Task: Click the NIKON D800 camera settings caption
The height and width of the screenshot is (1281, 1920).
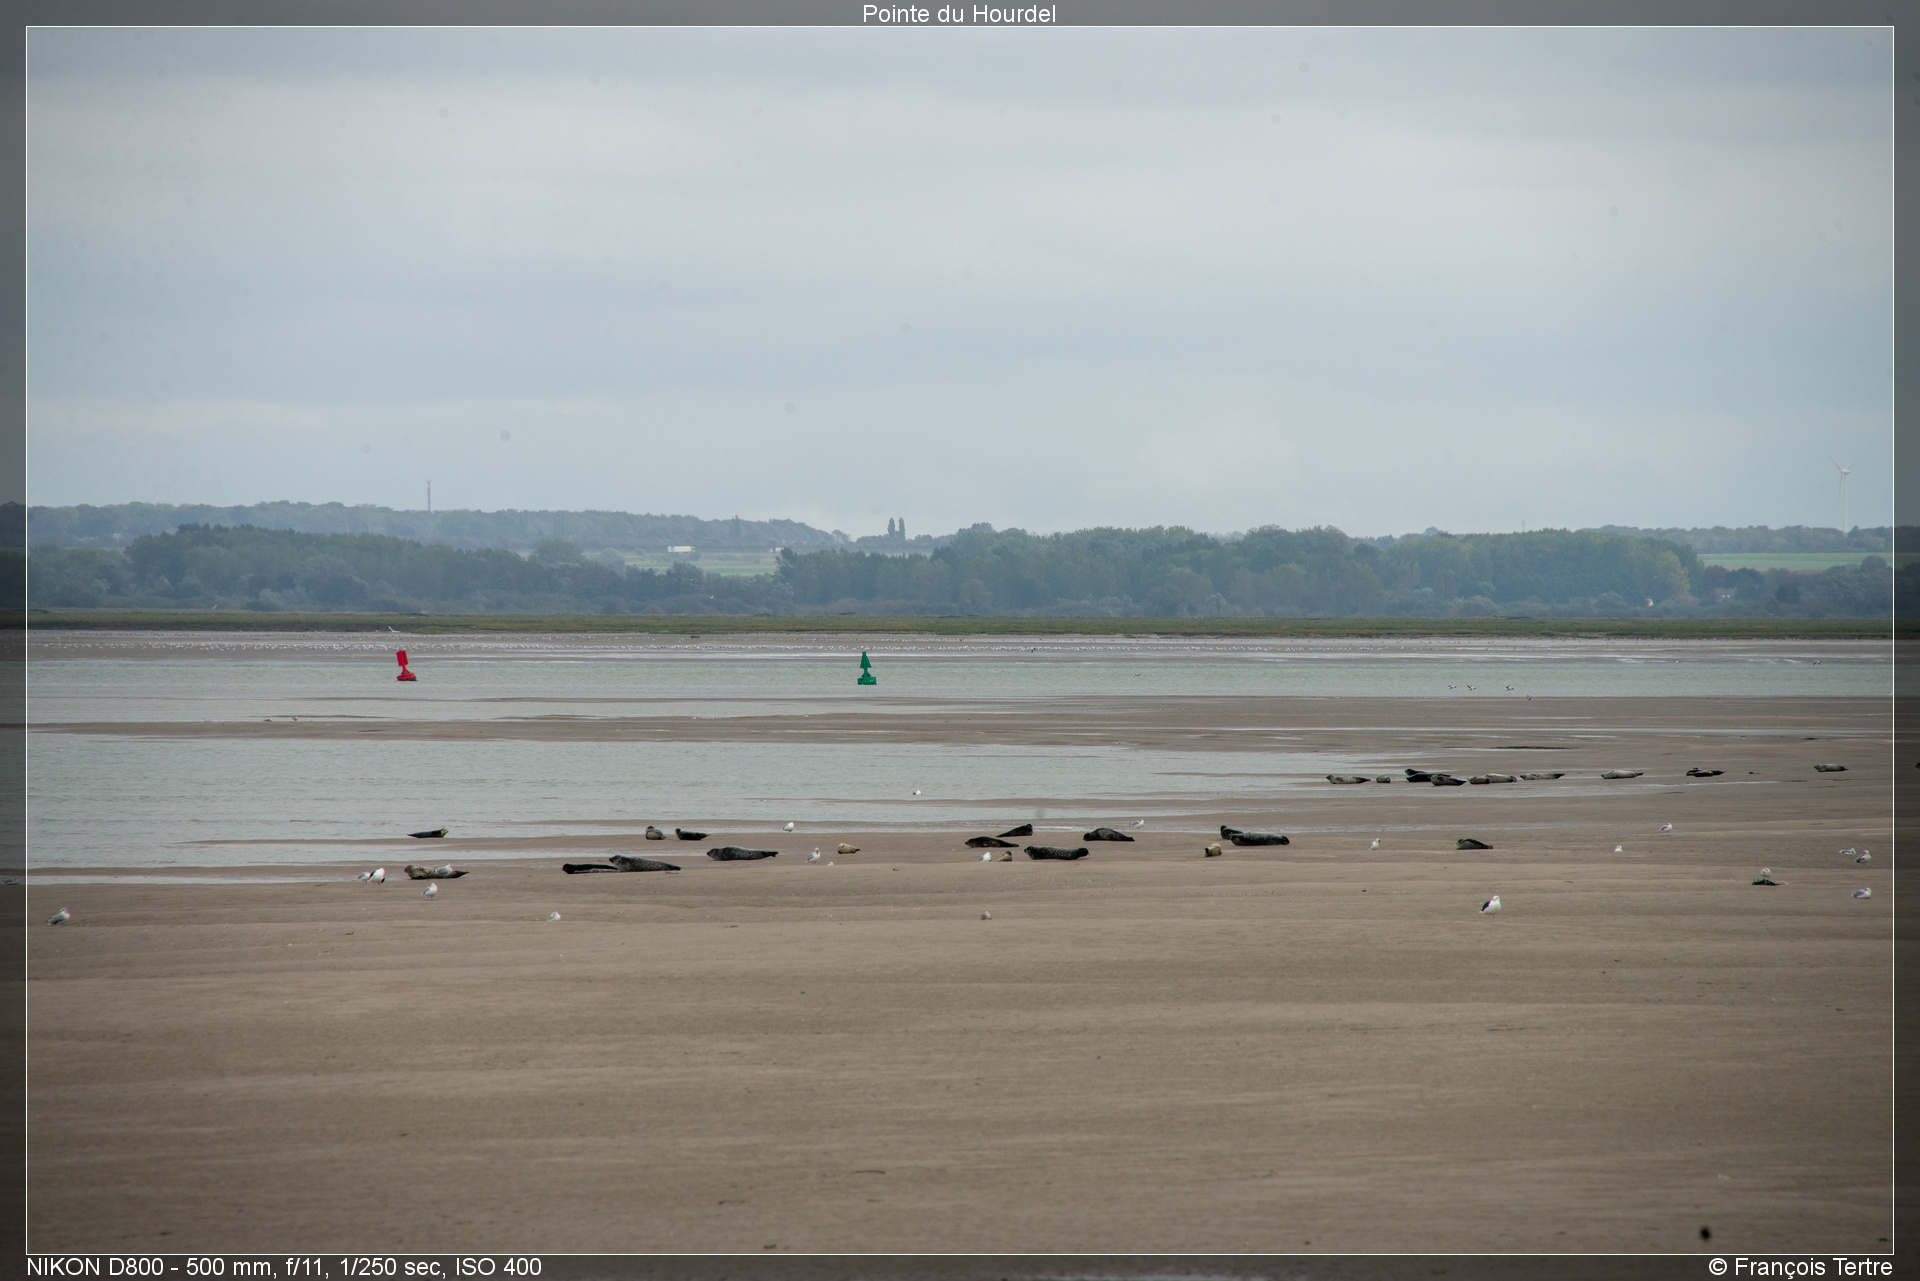Action: pyautogui.click(x=284, y=1267)
